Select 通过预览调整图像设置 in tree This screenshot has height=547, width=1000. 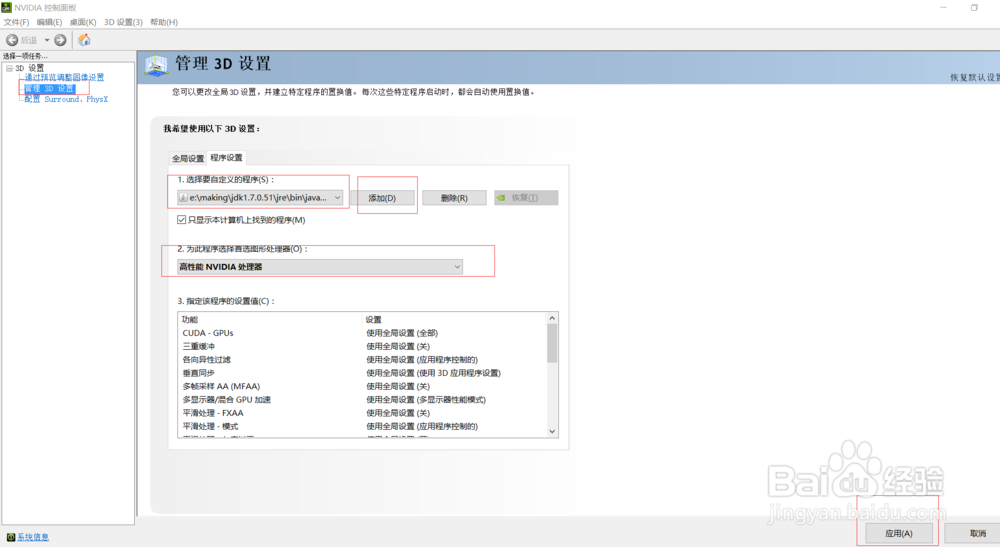(64, 77)
